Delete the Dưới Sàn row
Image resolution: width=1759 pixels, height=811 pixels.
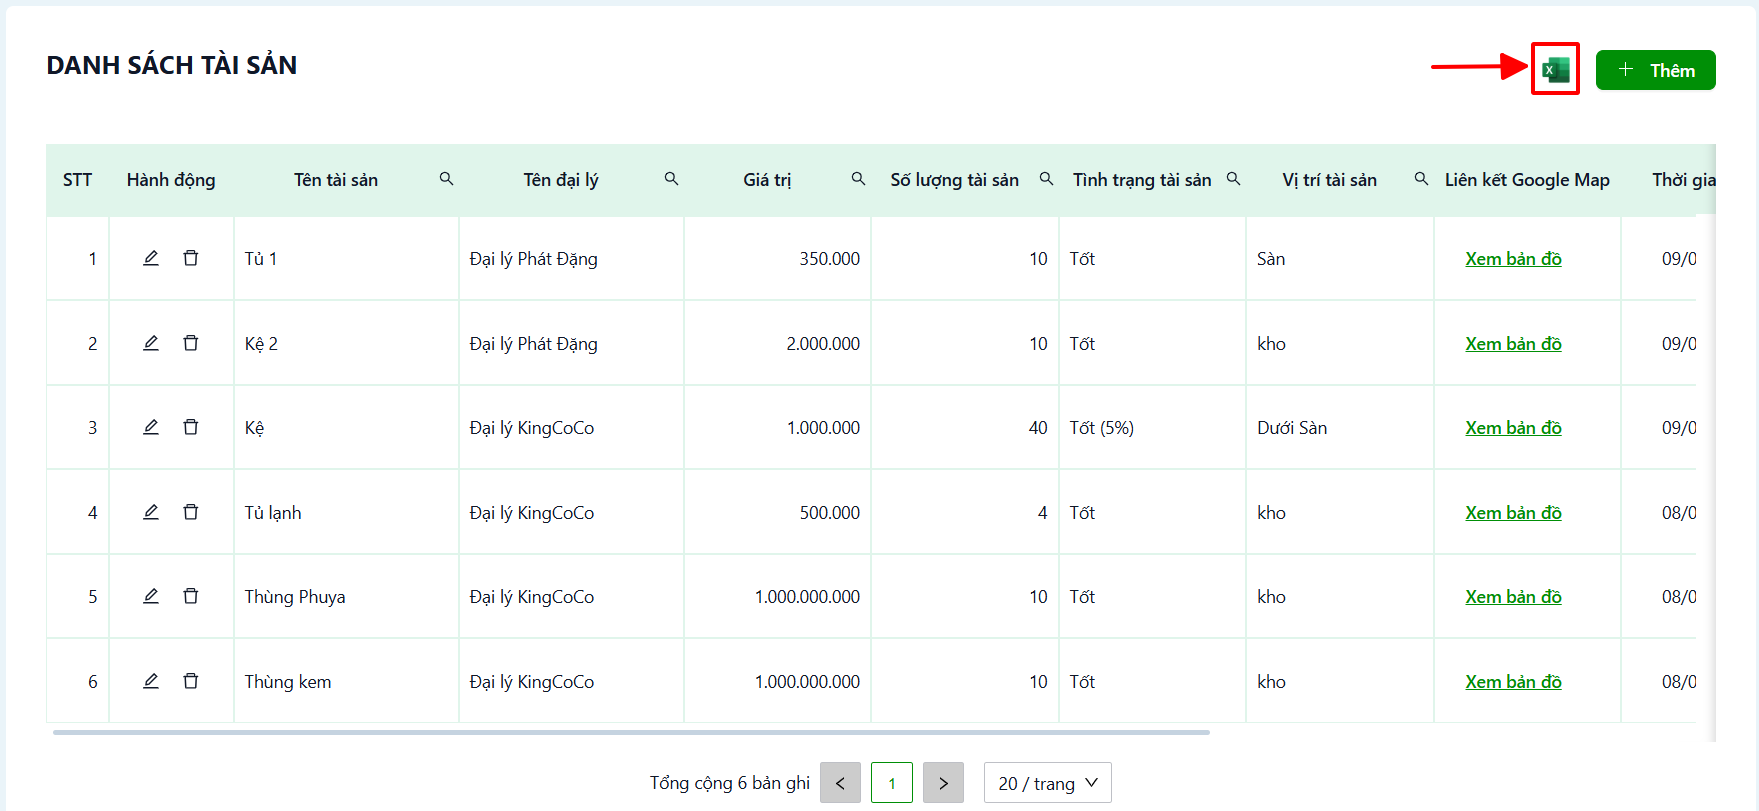pos(190,427)
